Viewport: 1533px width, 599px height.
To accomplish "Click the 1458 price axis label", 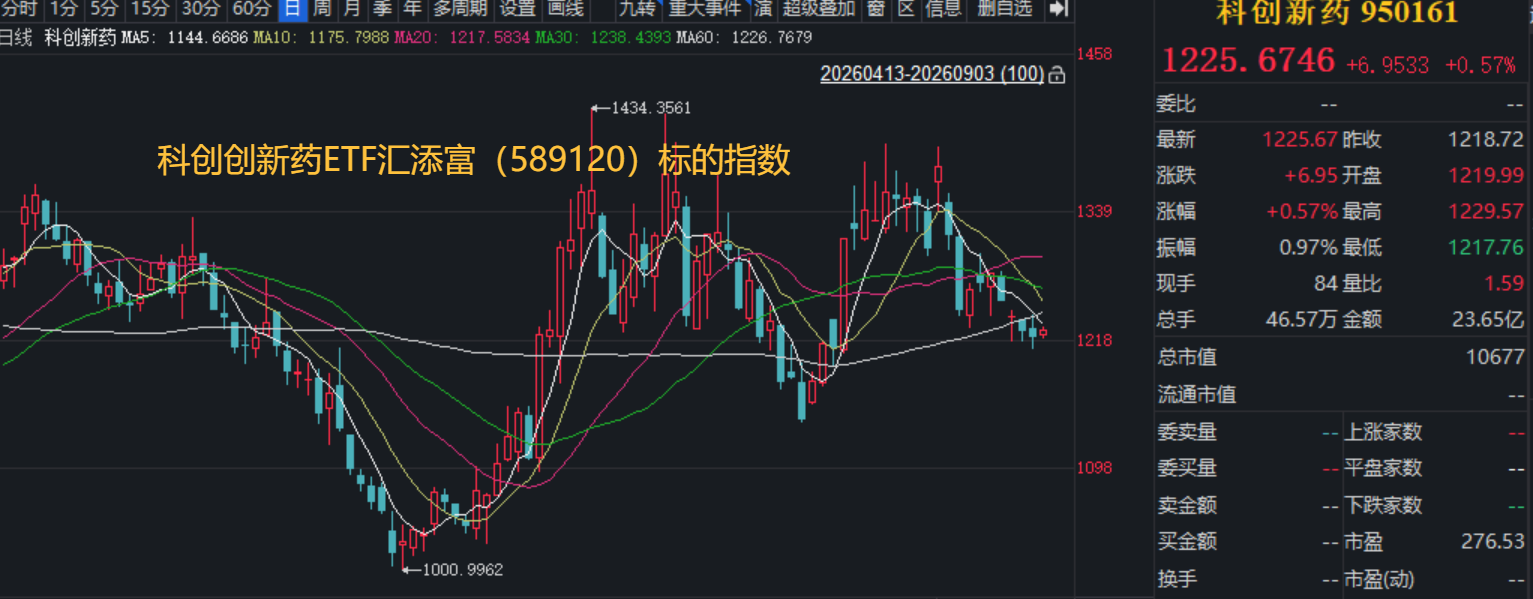I will [1095, 54].
